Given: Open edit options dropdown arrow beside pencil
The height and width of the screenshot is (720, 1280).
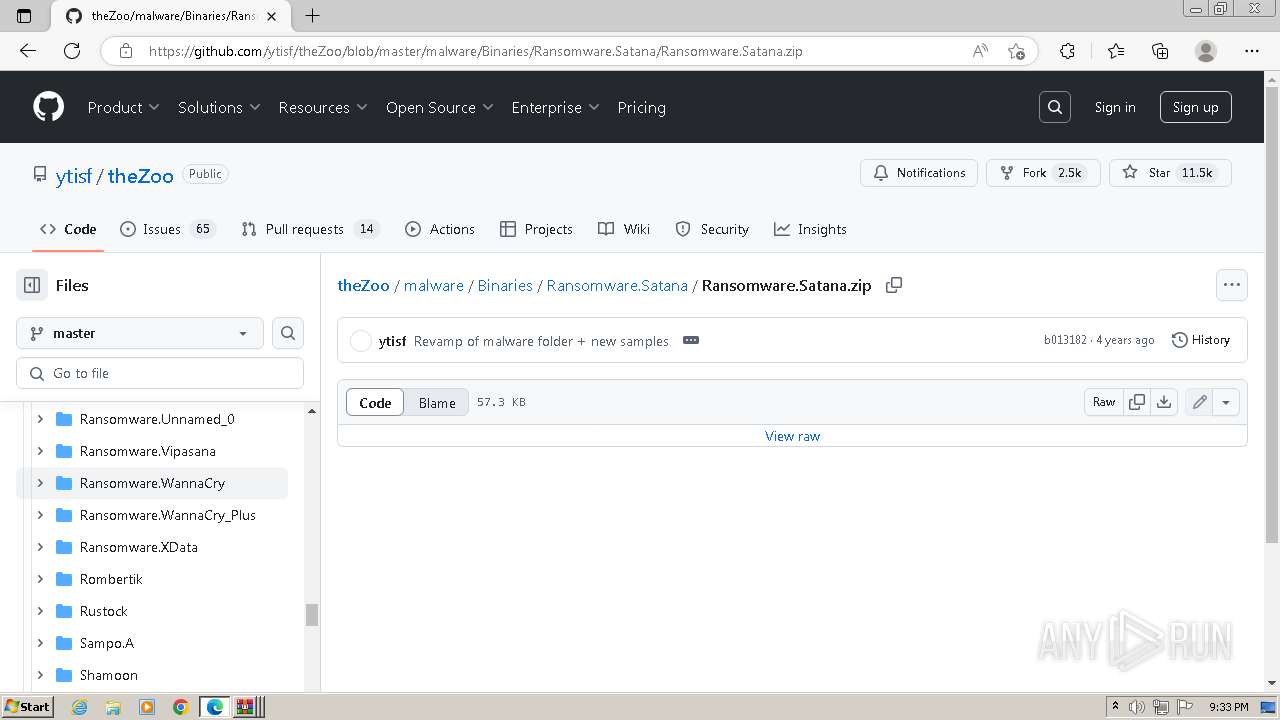Looking at the screenshot, I should (x=1226, y=402).
